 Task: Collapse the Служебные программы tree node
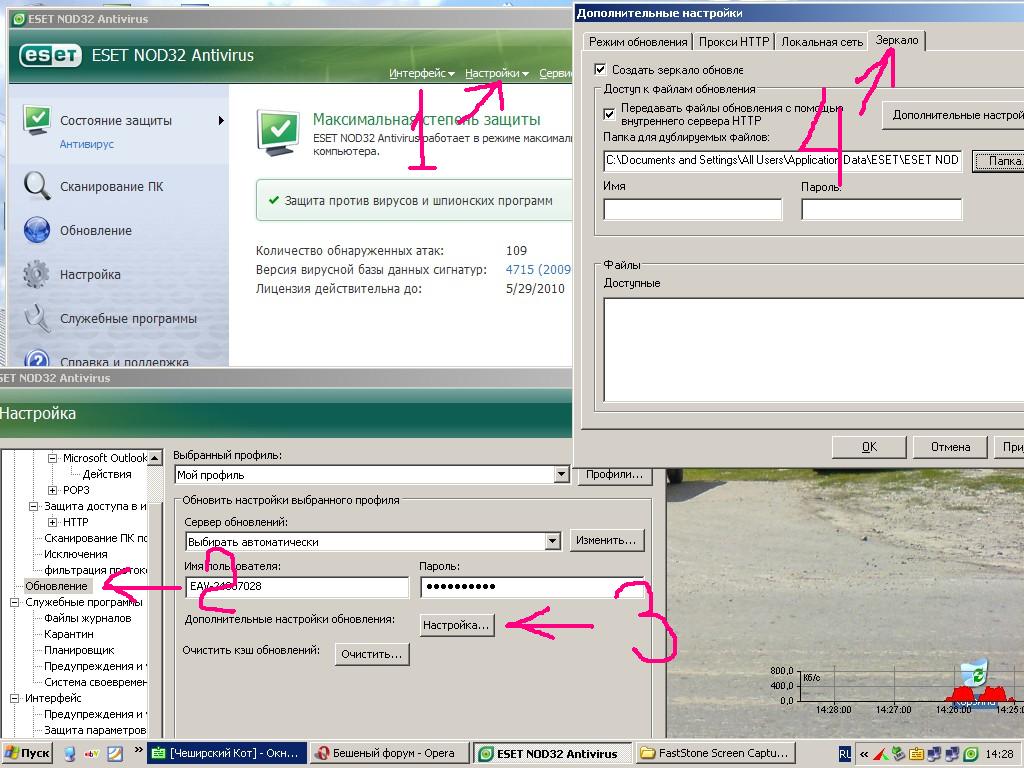point(14,603)
